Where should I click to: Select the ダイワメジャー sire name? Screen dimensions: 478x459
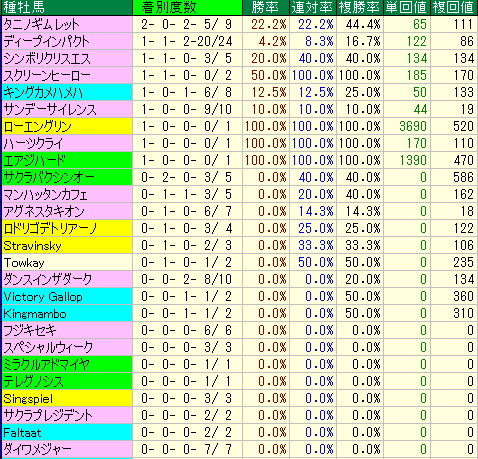click(x=37, y=449)
